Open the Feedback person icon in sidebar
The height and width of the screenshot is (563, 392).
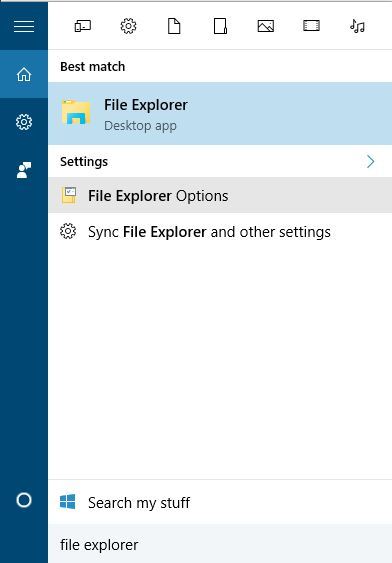coord(24,170)
